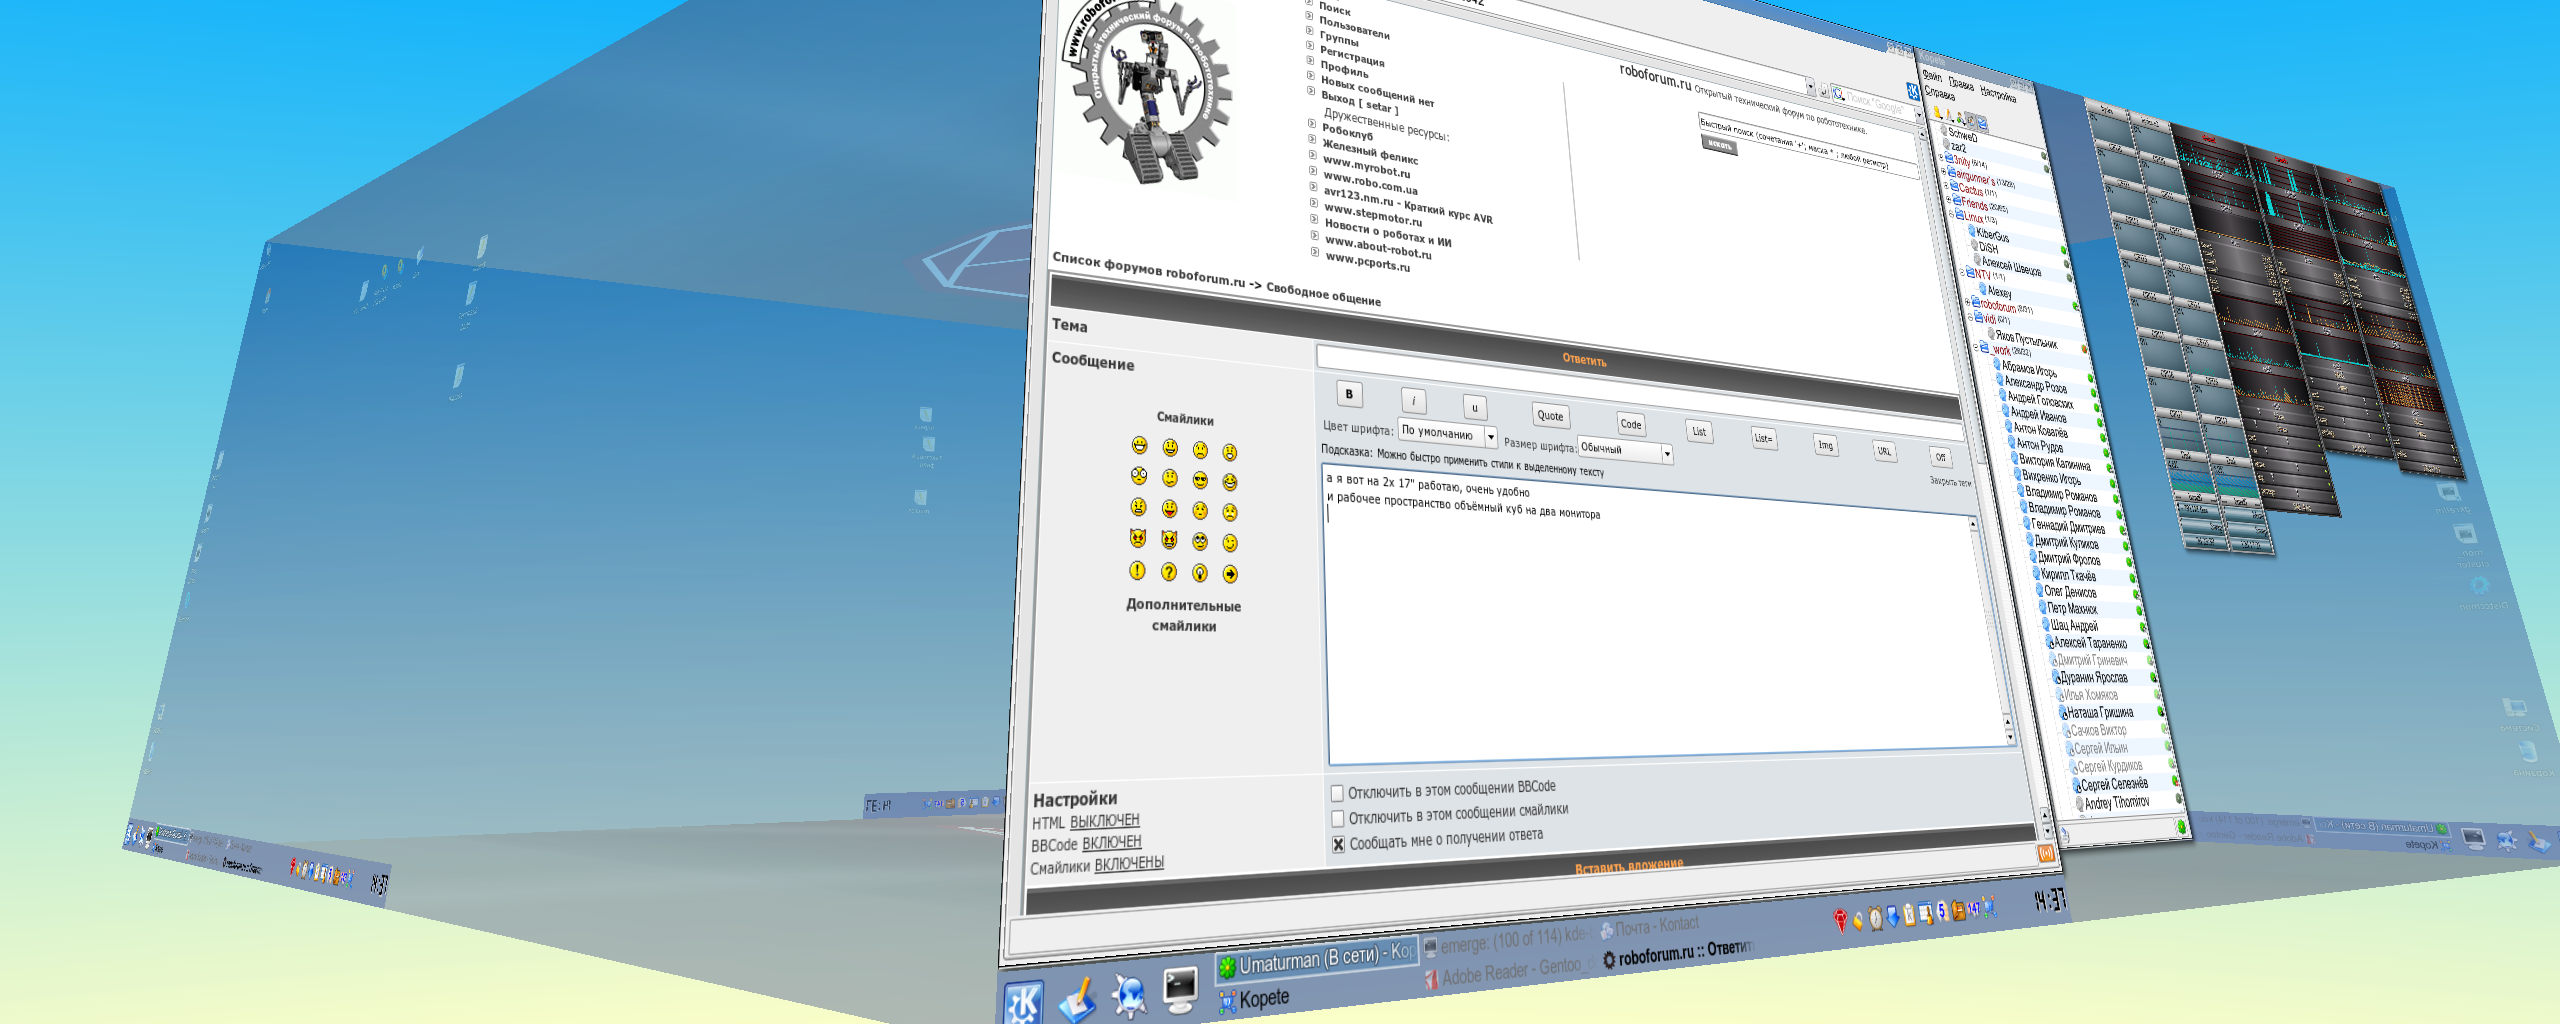This screenshot has height=1024, width=2560.
Task: Open the 'Размер шрифта' font size dropdown
Action: pyautogui.click(x=1625, y=450)
